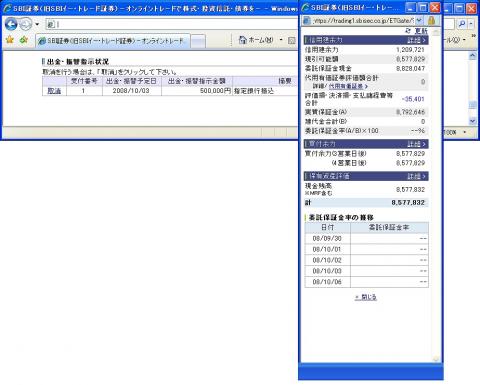Image resolution: width=480 pixels, height=385 pixels.
Task: Expand toolbar overflow chevron in main window
Action: tap(474, 35)
